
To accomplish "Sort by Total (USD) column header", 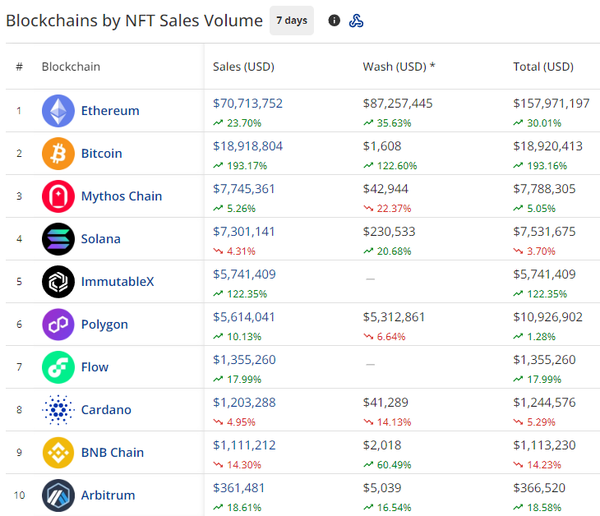I will click(x=543, y=67).
